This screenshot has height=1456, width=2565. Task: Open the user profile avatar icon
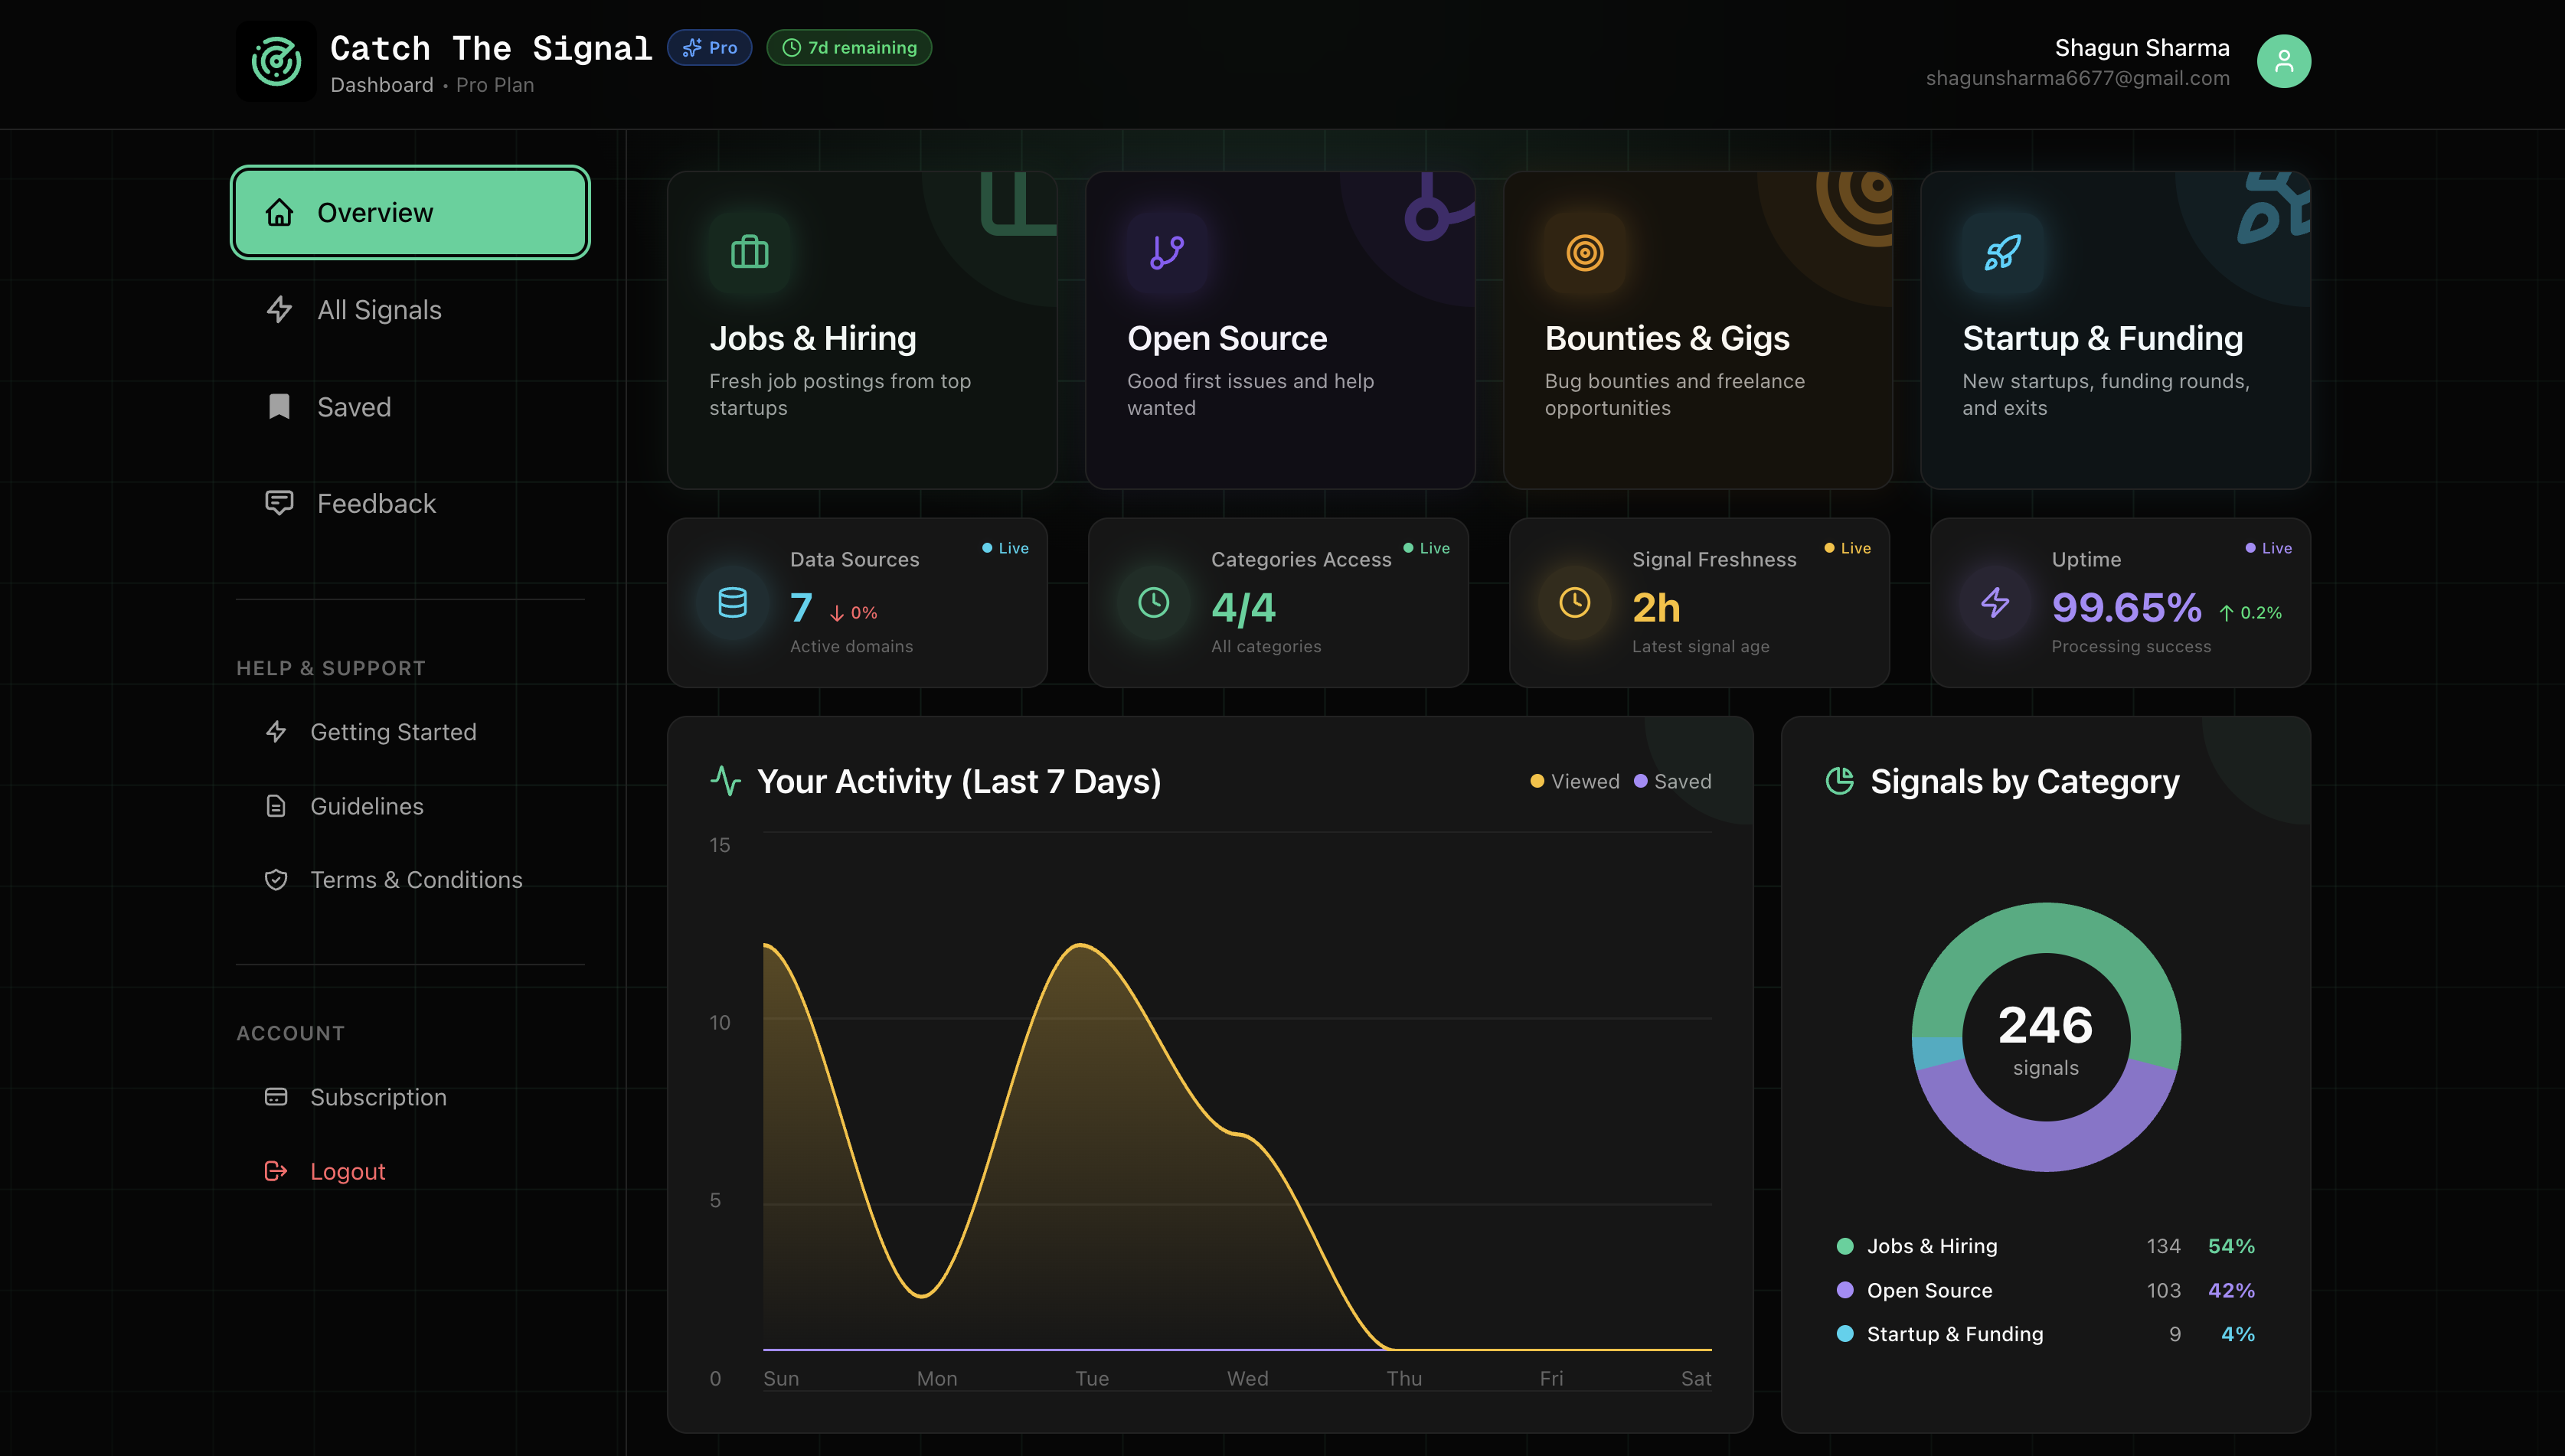pos(2283,62)
